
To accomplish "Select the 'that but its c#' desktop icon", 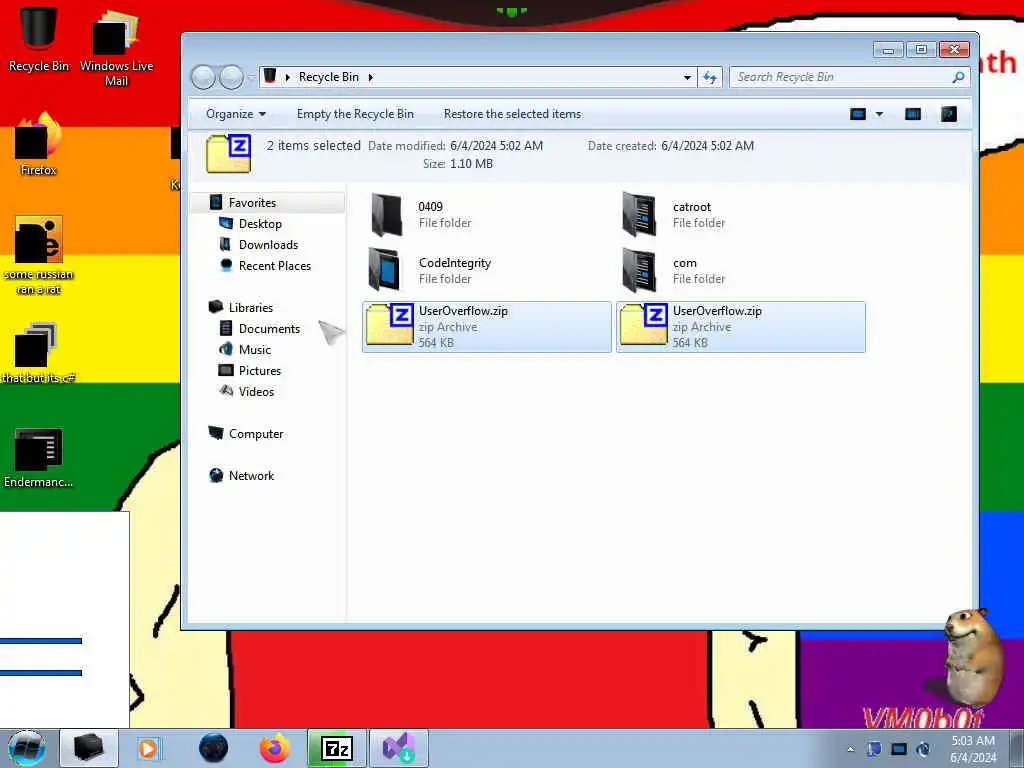I will 39,353.
